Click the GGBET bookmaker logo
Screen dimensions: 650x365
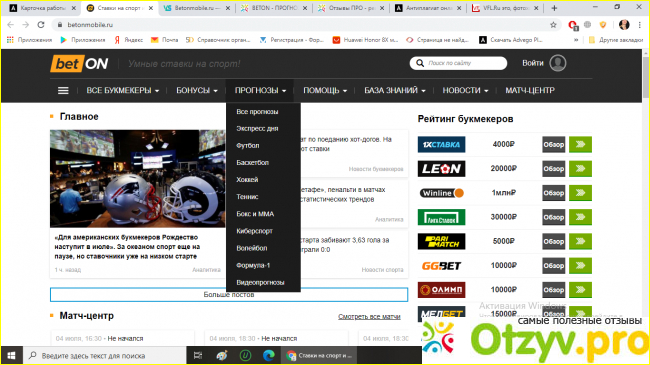441,265
